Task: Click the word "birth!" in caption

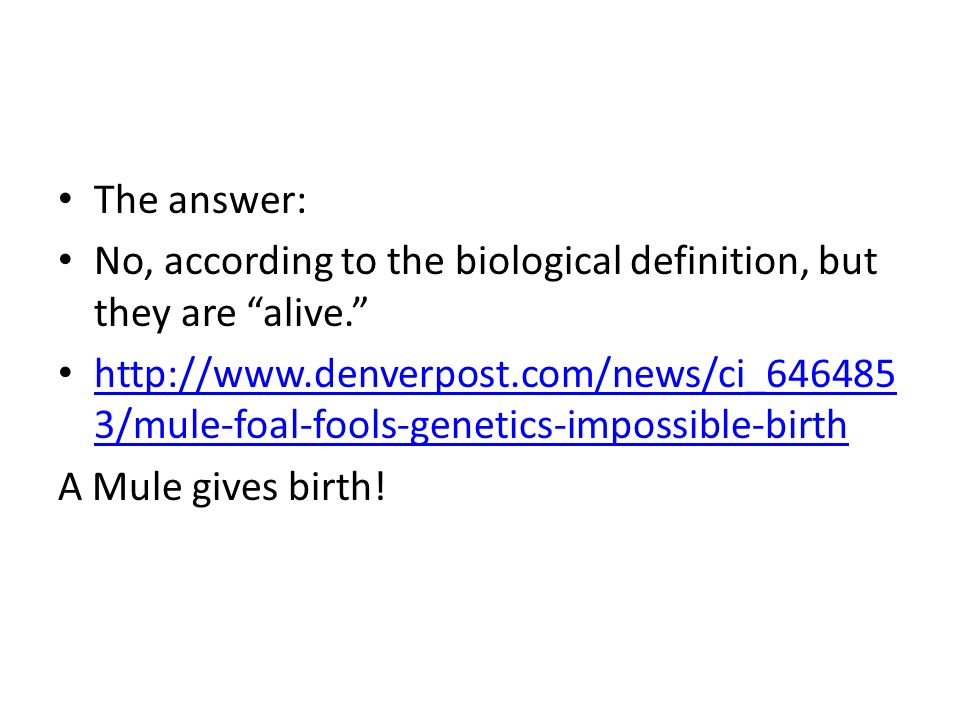Action: point(337,487)
